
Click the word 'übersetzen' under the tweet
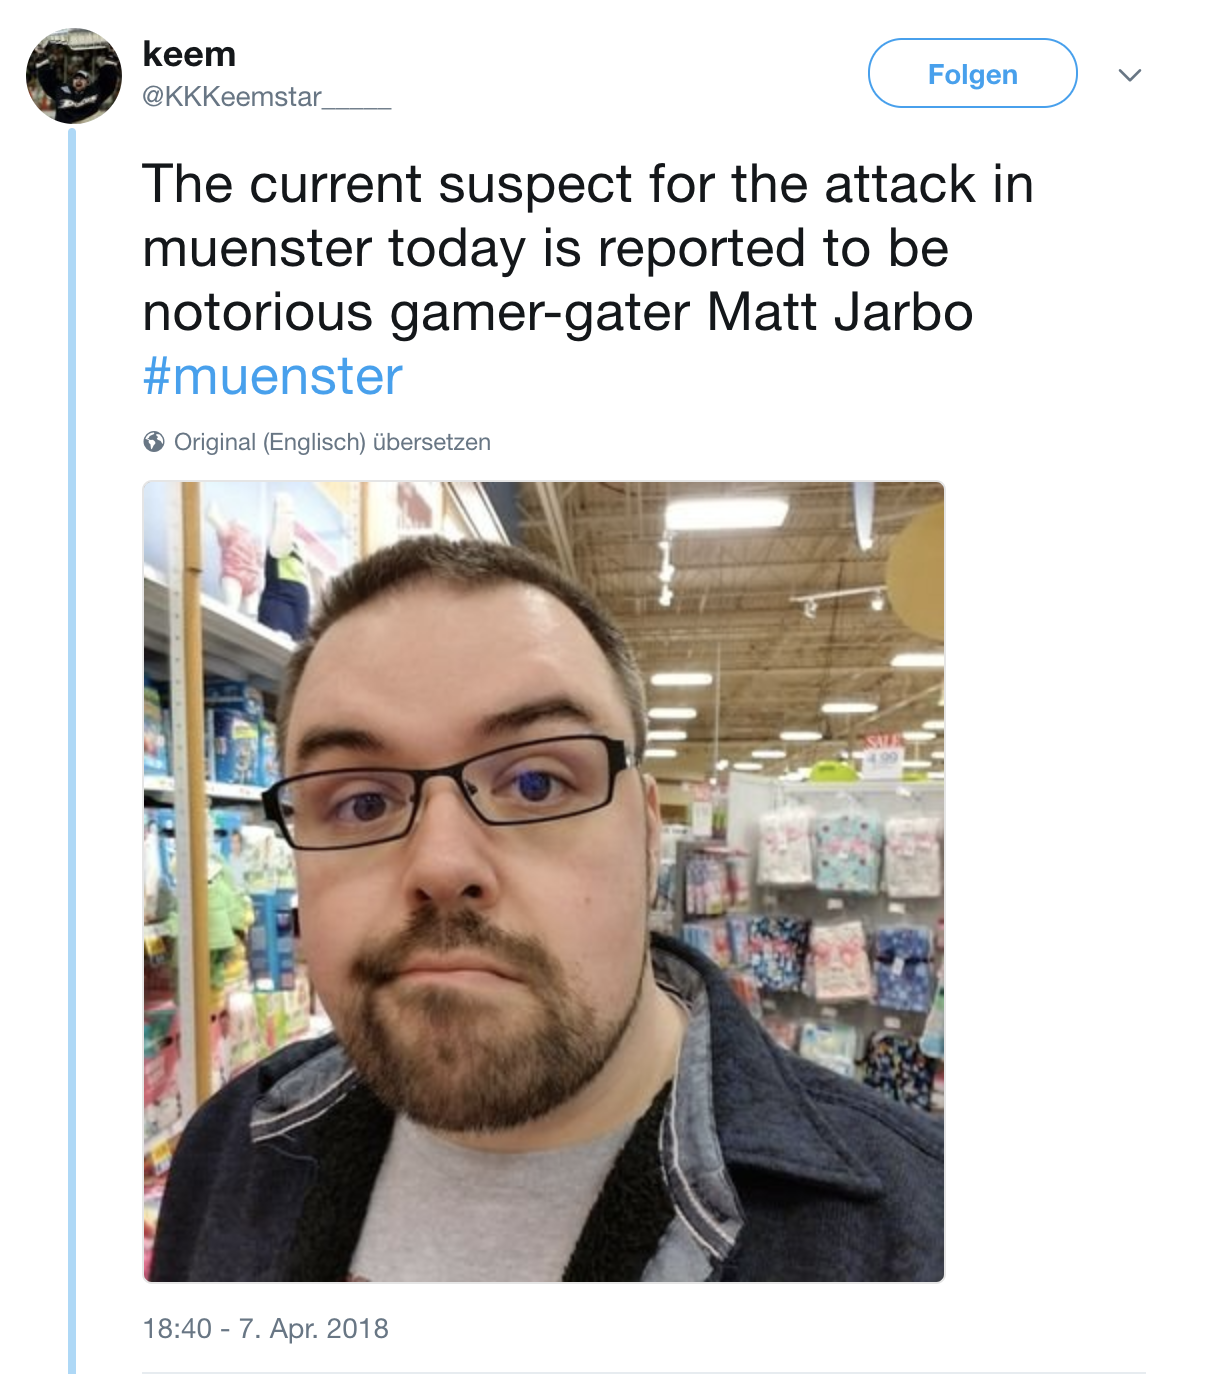pyautogui.click(x=432, y=442)
